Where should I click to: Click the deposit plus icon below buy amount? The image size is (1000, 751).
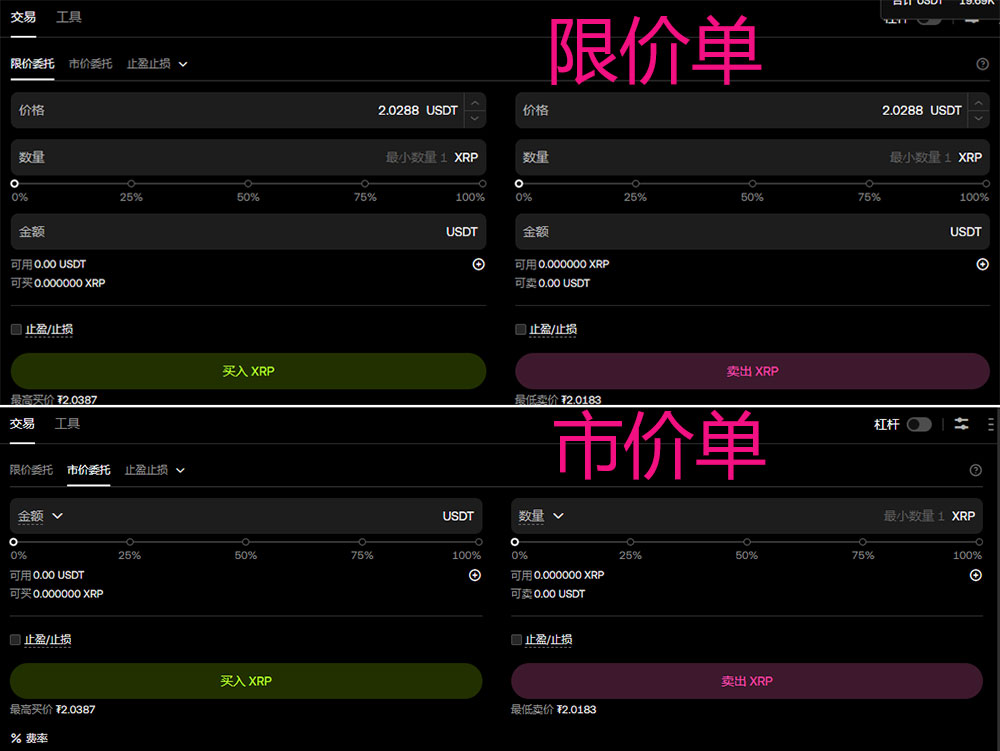tap(478, 264)
